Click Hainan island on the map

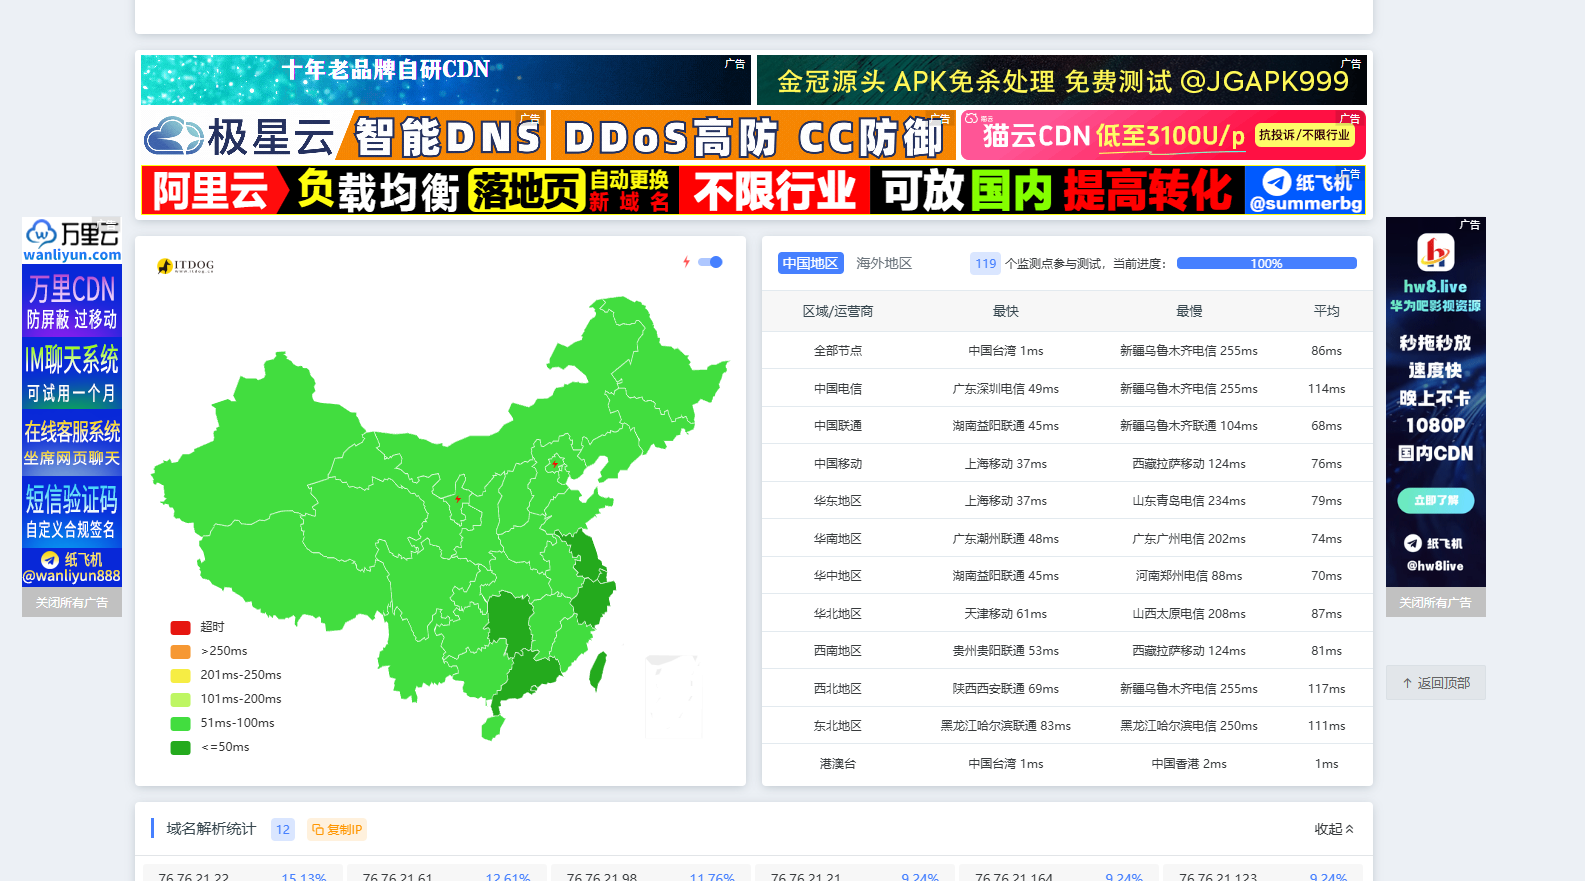(492, 728)
